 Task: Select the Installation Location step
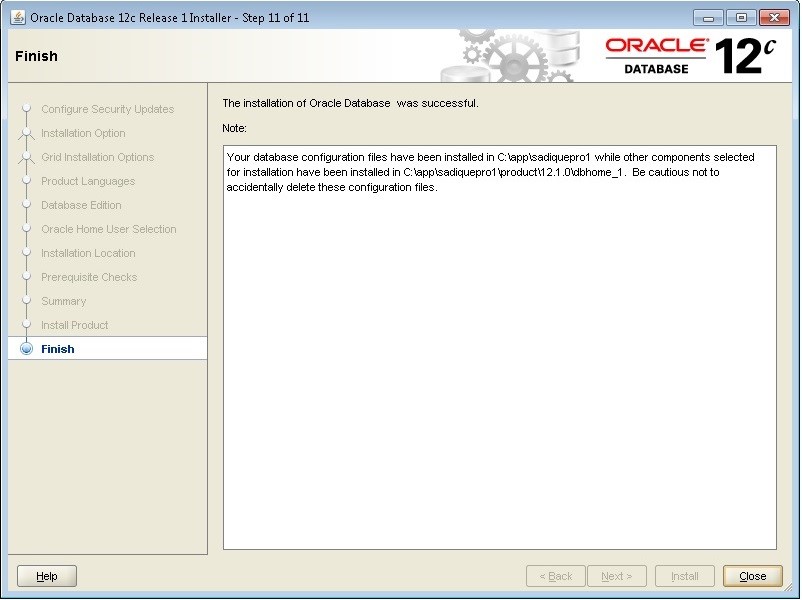coord(88,253)
